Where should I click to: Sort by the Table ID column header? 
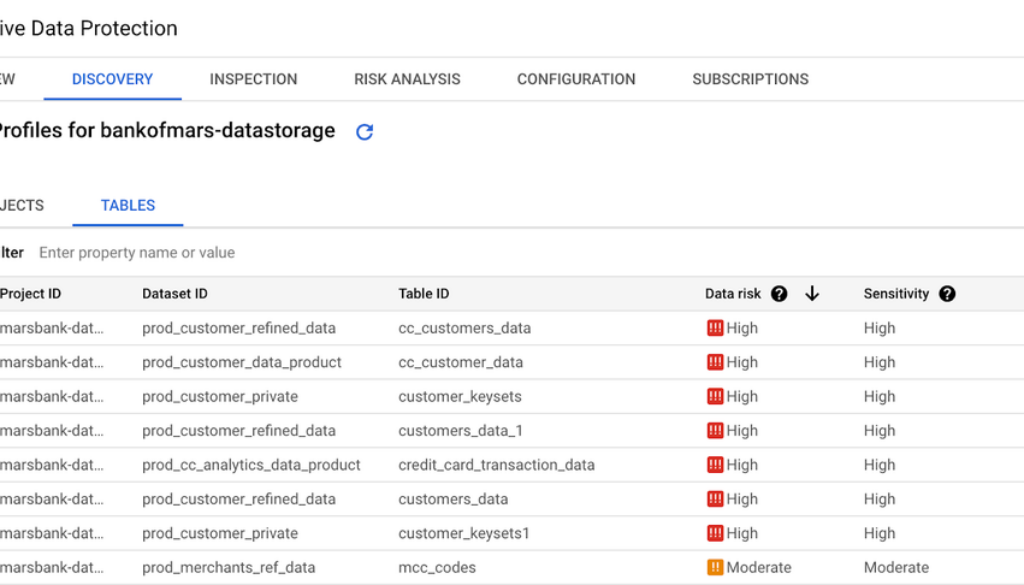click(424, 294)
